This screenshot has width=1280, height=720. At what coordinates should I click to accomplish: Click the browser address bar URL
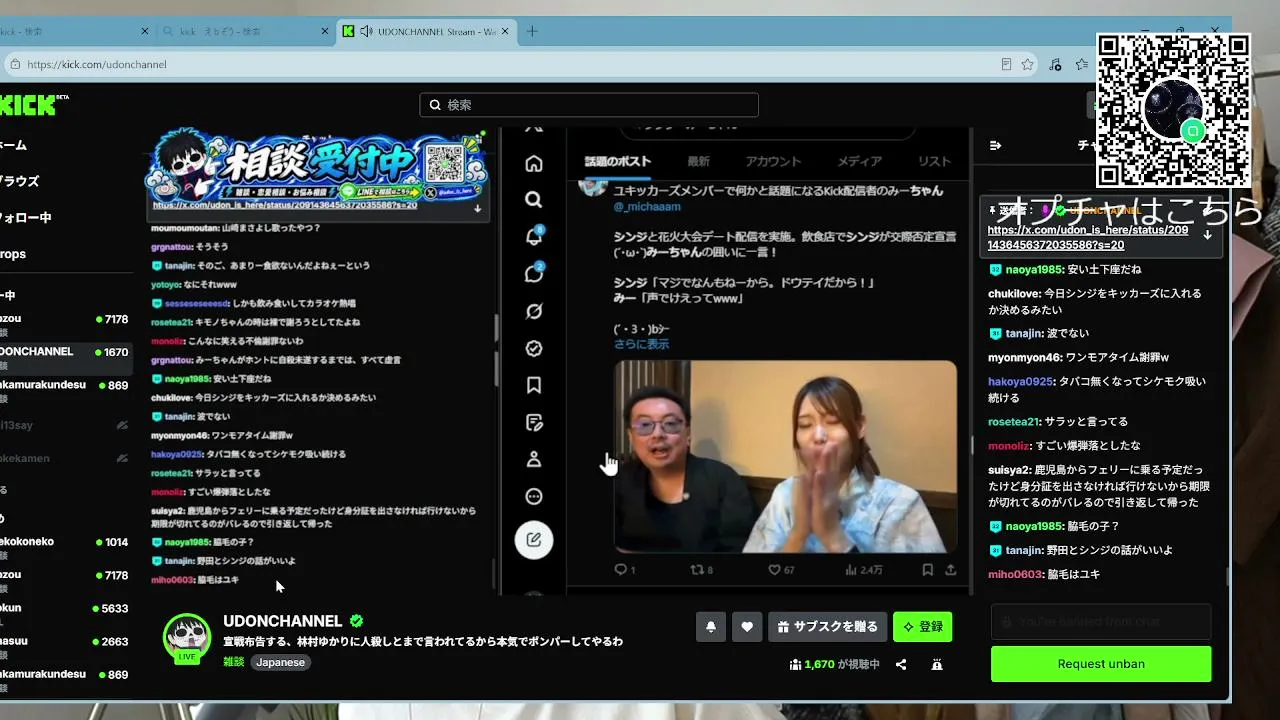tap(97, 64)
